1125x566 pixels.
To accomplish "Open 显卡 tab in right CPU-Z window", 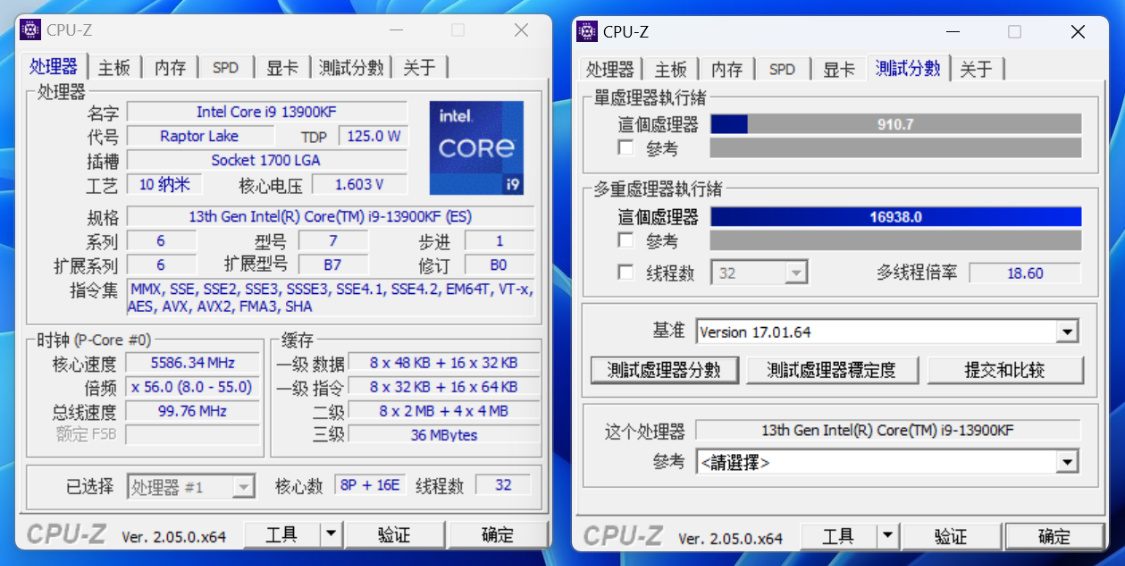I will 839,70.
